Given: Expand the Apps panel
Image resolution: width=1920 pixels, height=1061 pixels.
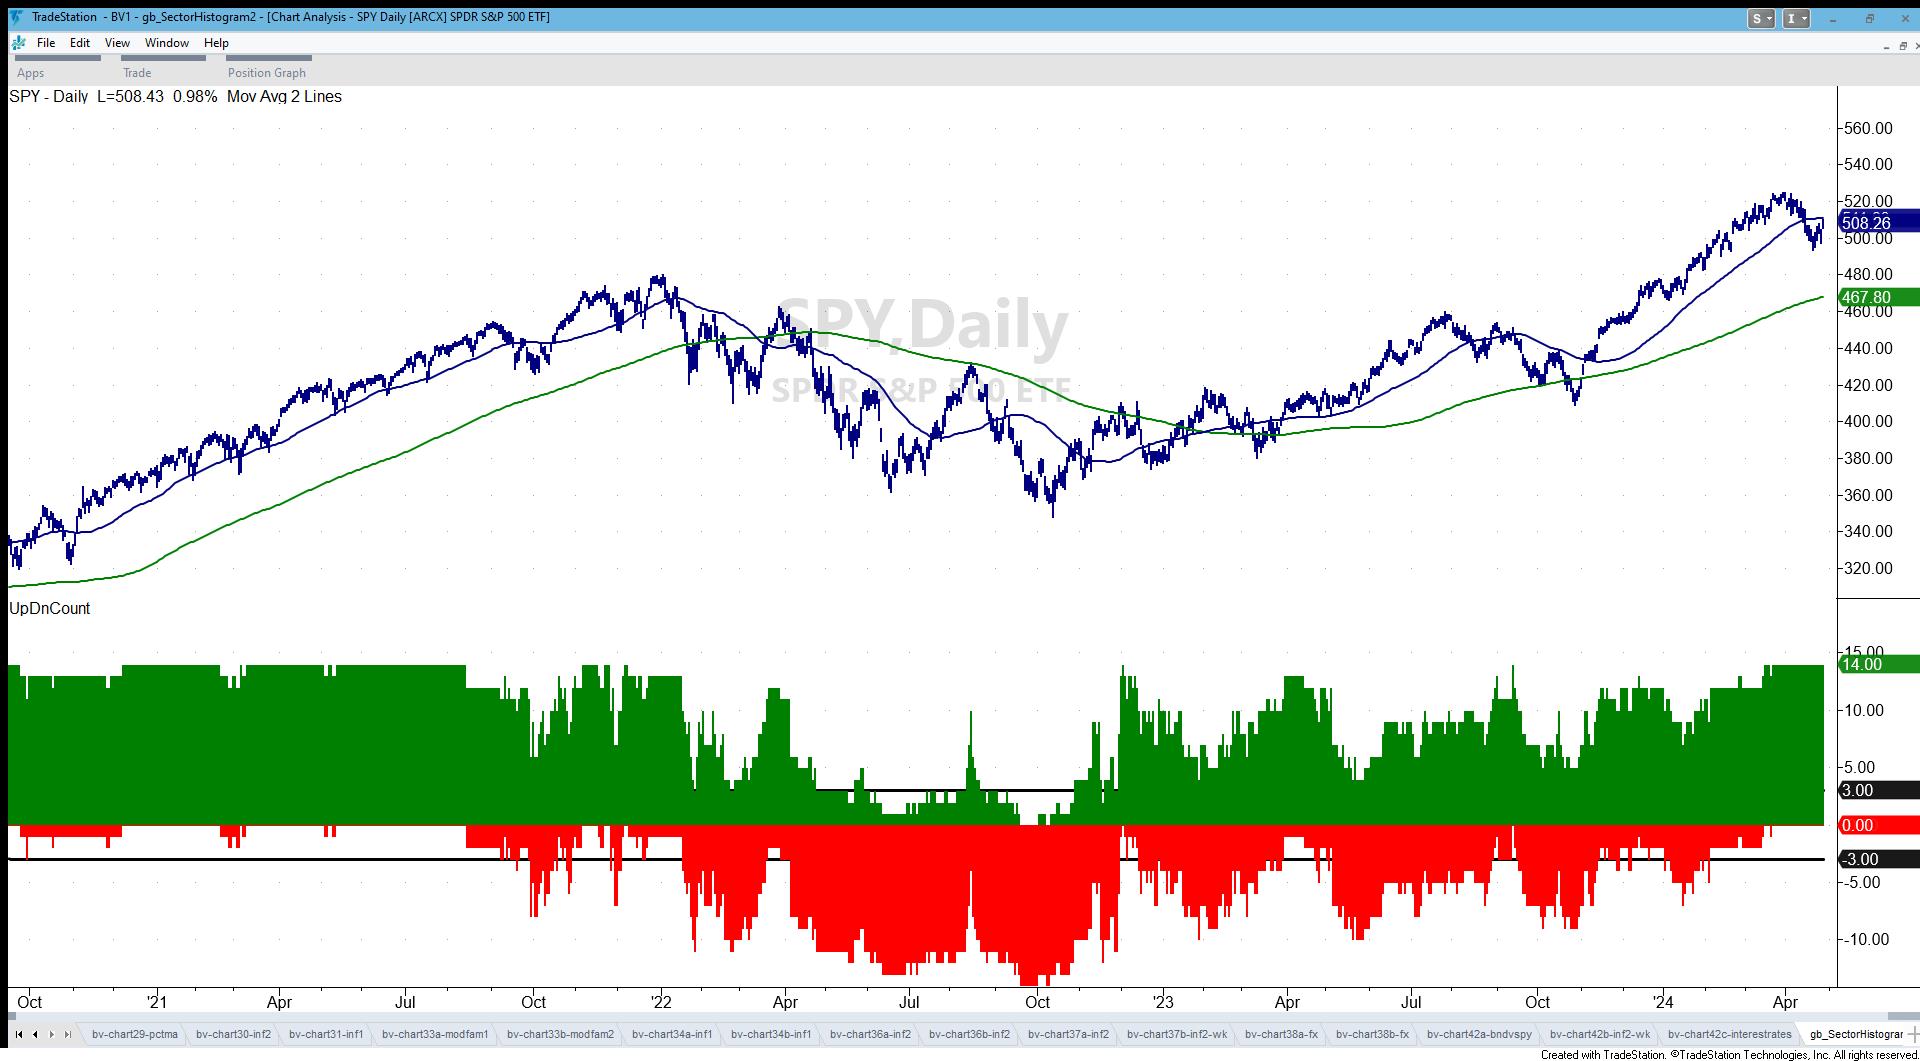Looking at the screenshot, I should click(x=31, y=72).
